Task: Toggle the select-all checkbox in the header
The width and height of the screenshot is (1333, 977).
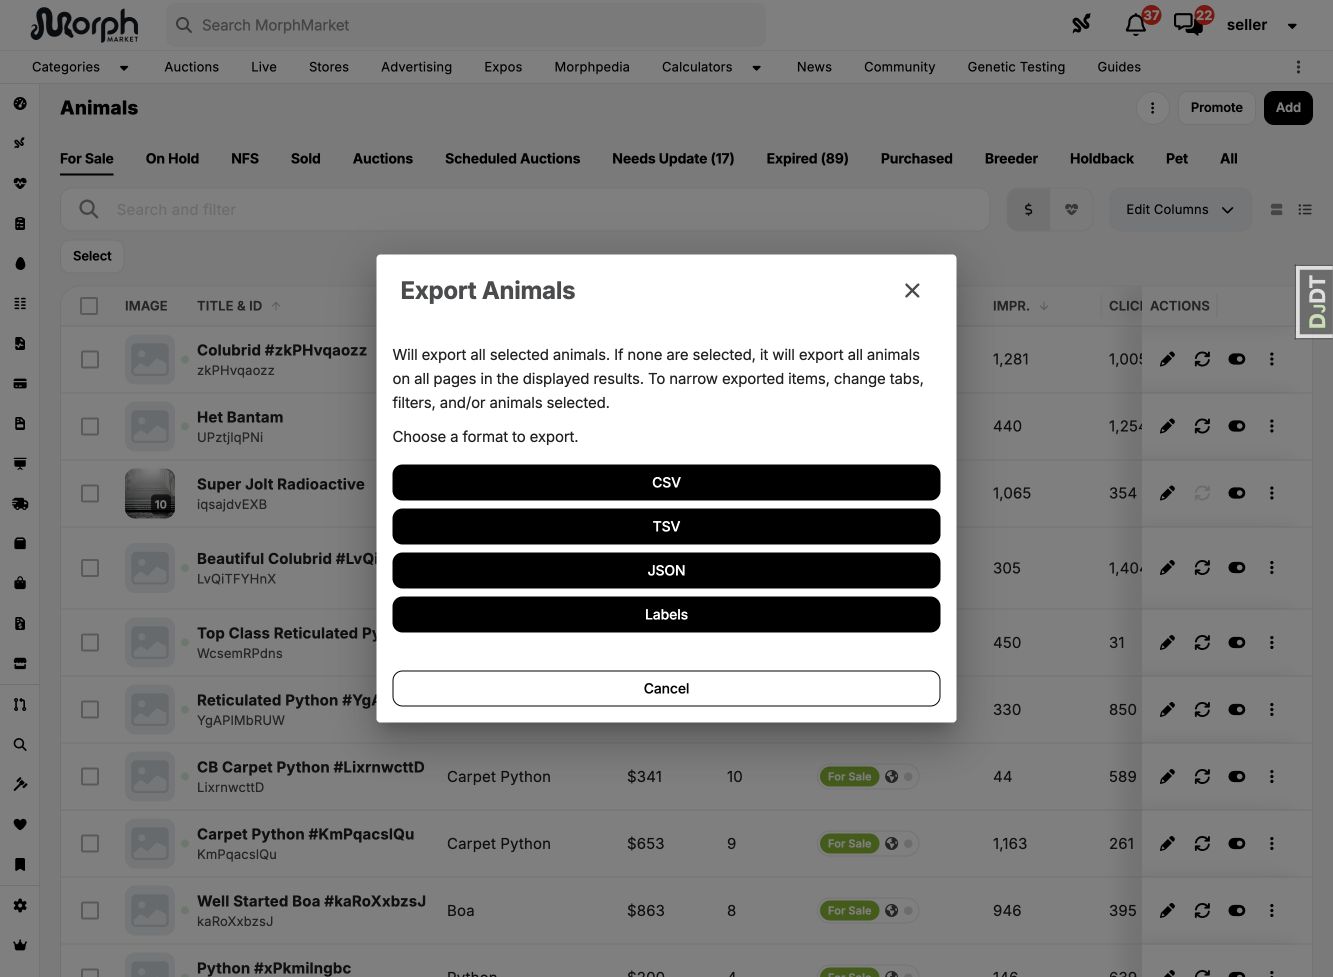Action: pos(89,306)
